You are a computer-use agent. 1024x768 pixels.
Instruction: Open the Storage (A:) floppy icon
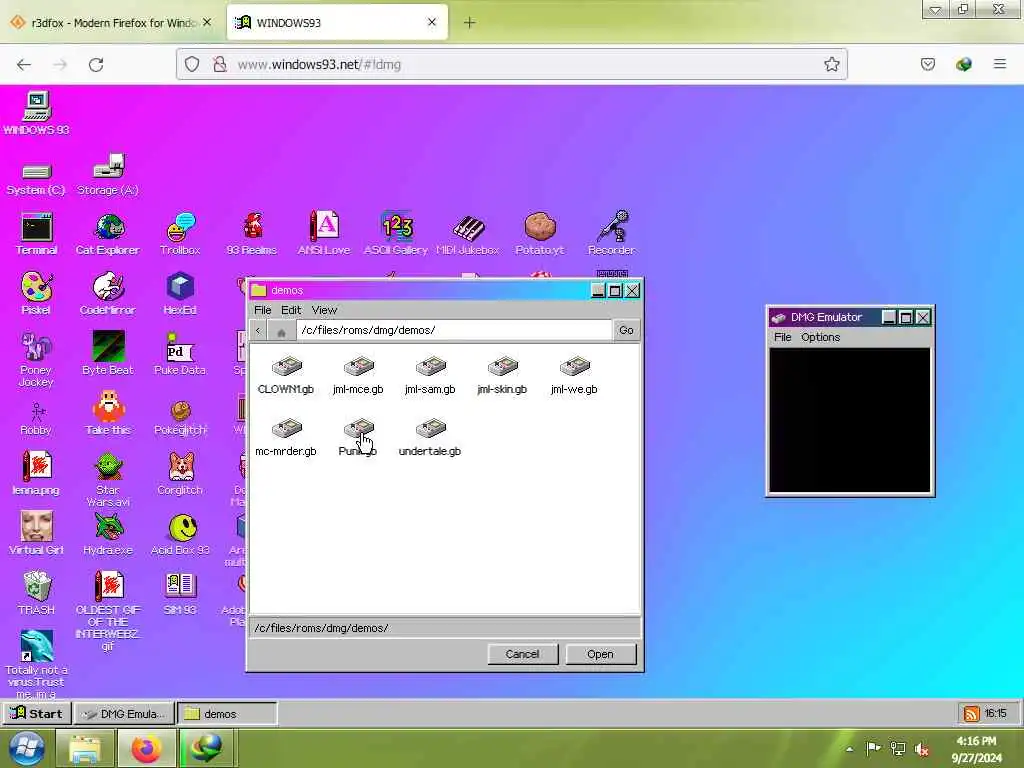pos(108,175)
